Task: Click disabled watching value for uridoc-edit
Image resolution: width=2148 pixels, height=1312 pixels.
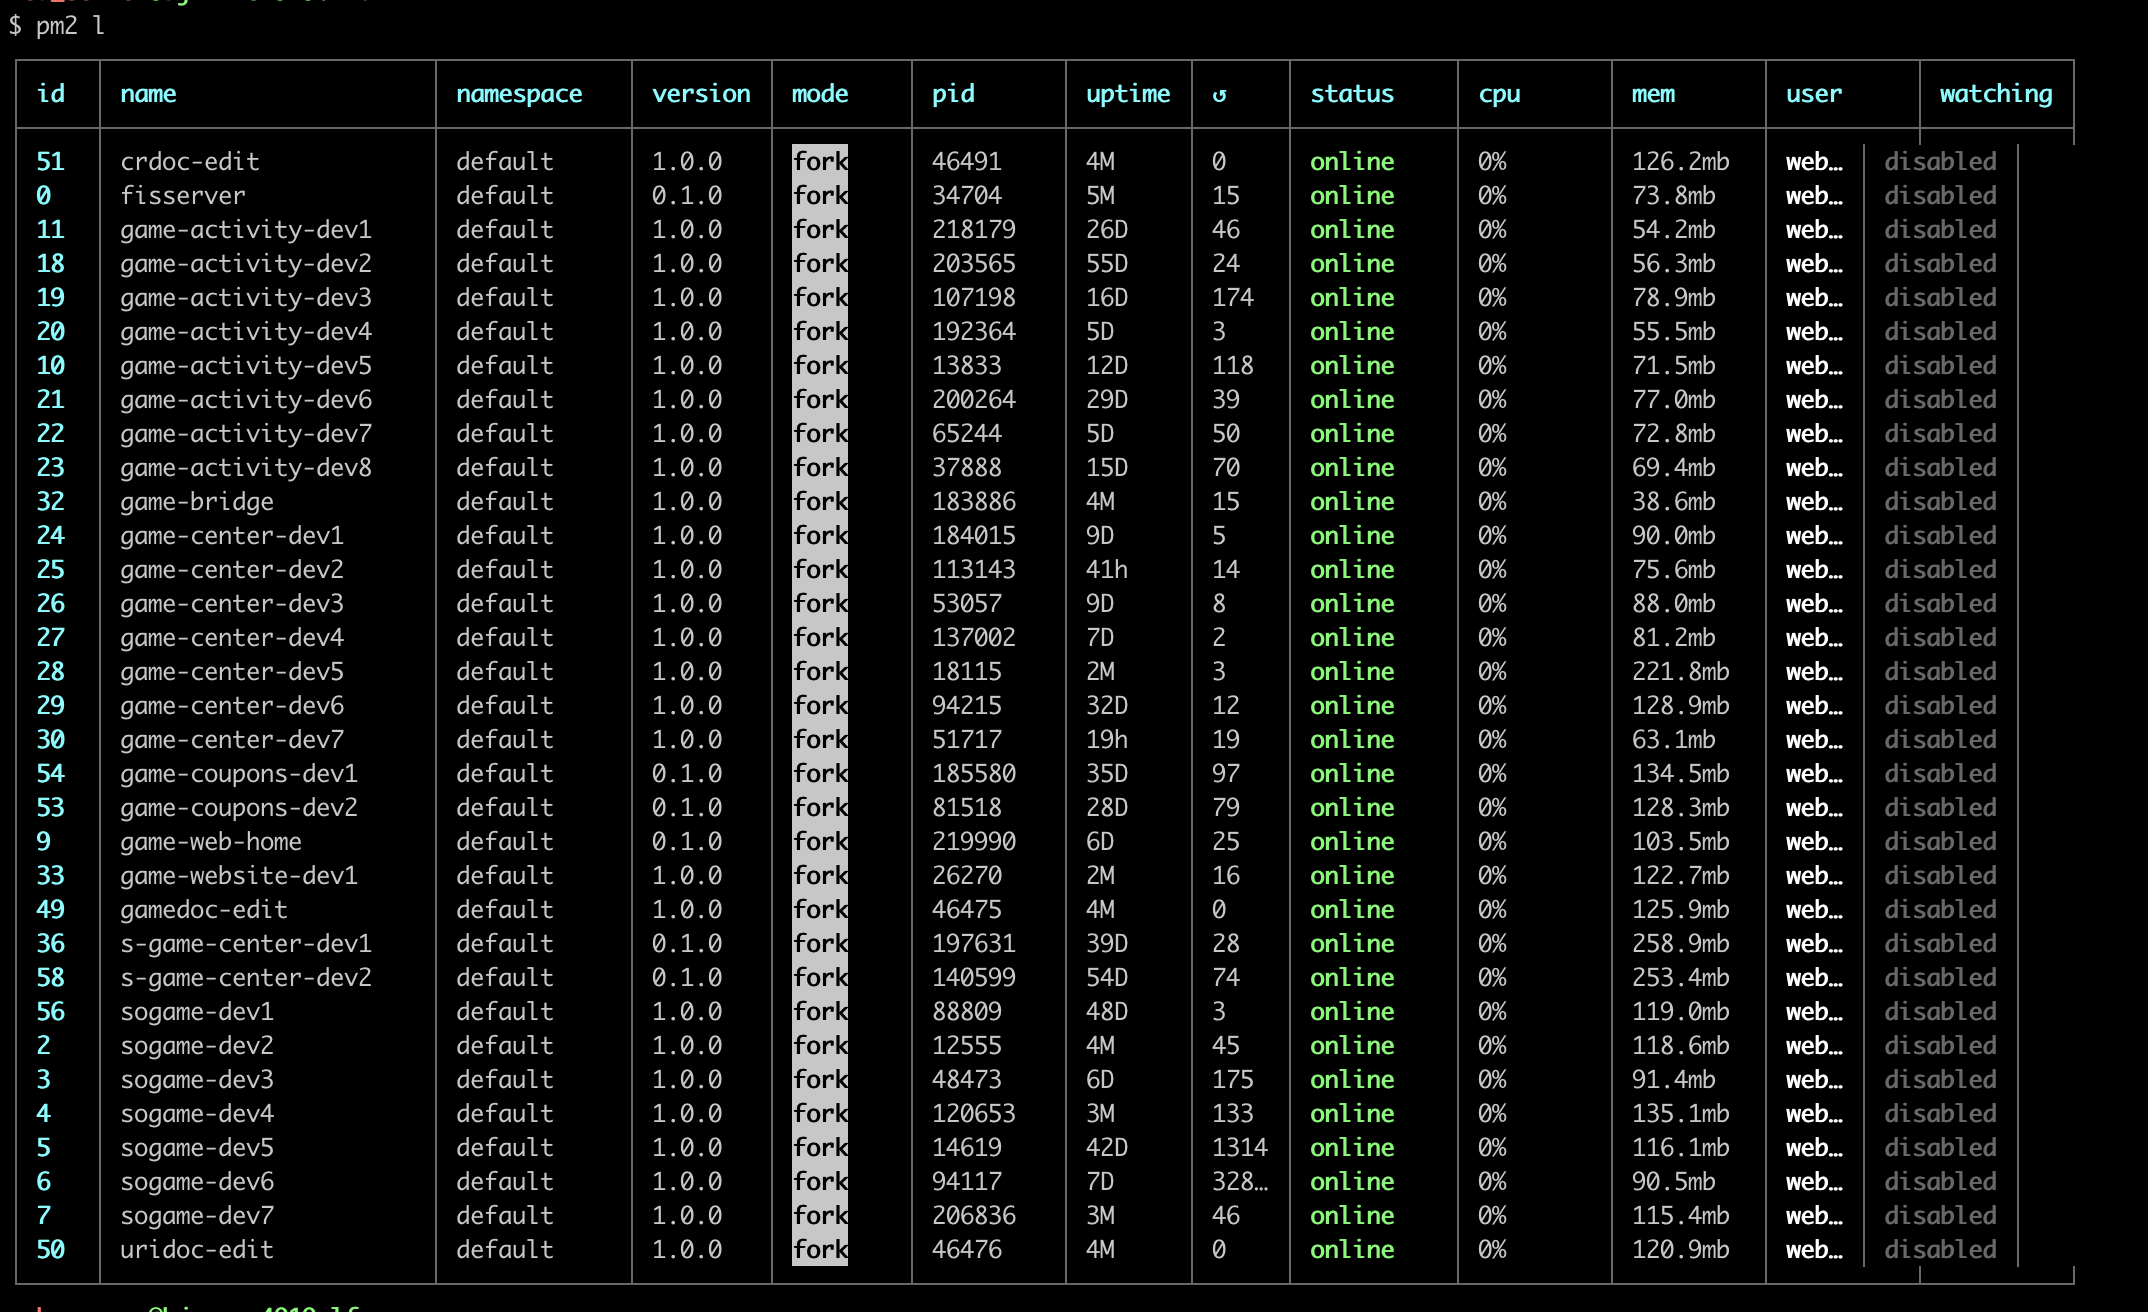Action: tap(1939, 1250)
